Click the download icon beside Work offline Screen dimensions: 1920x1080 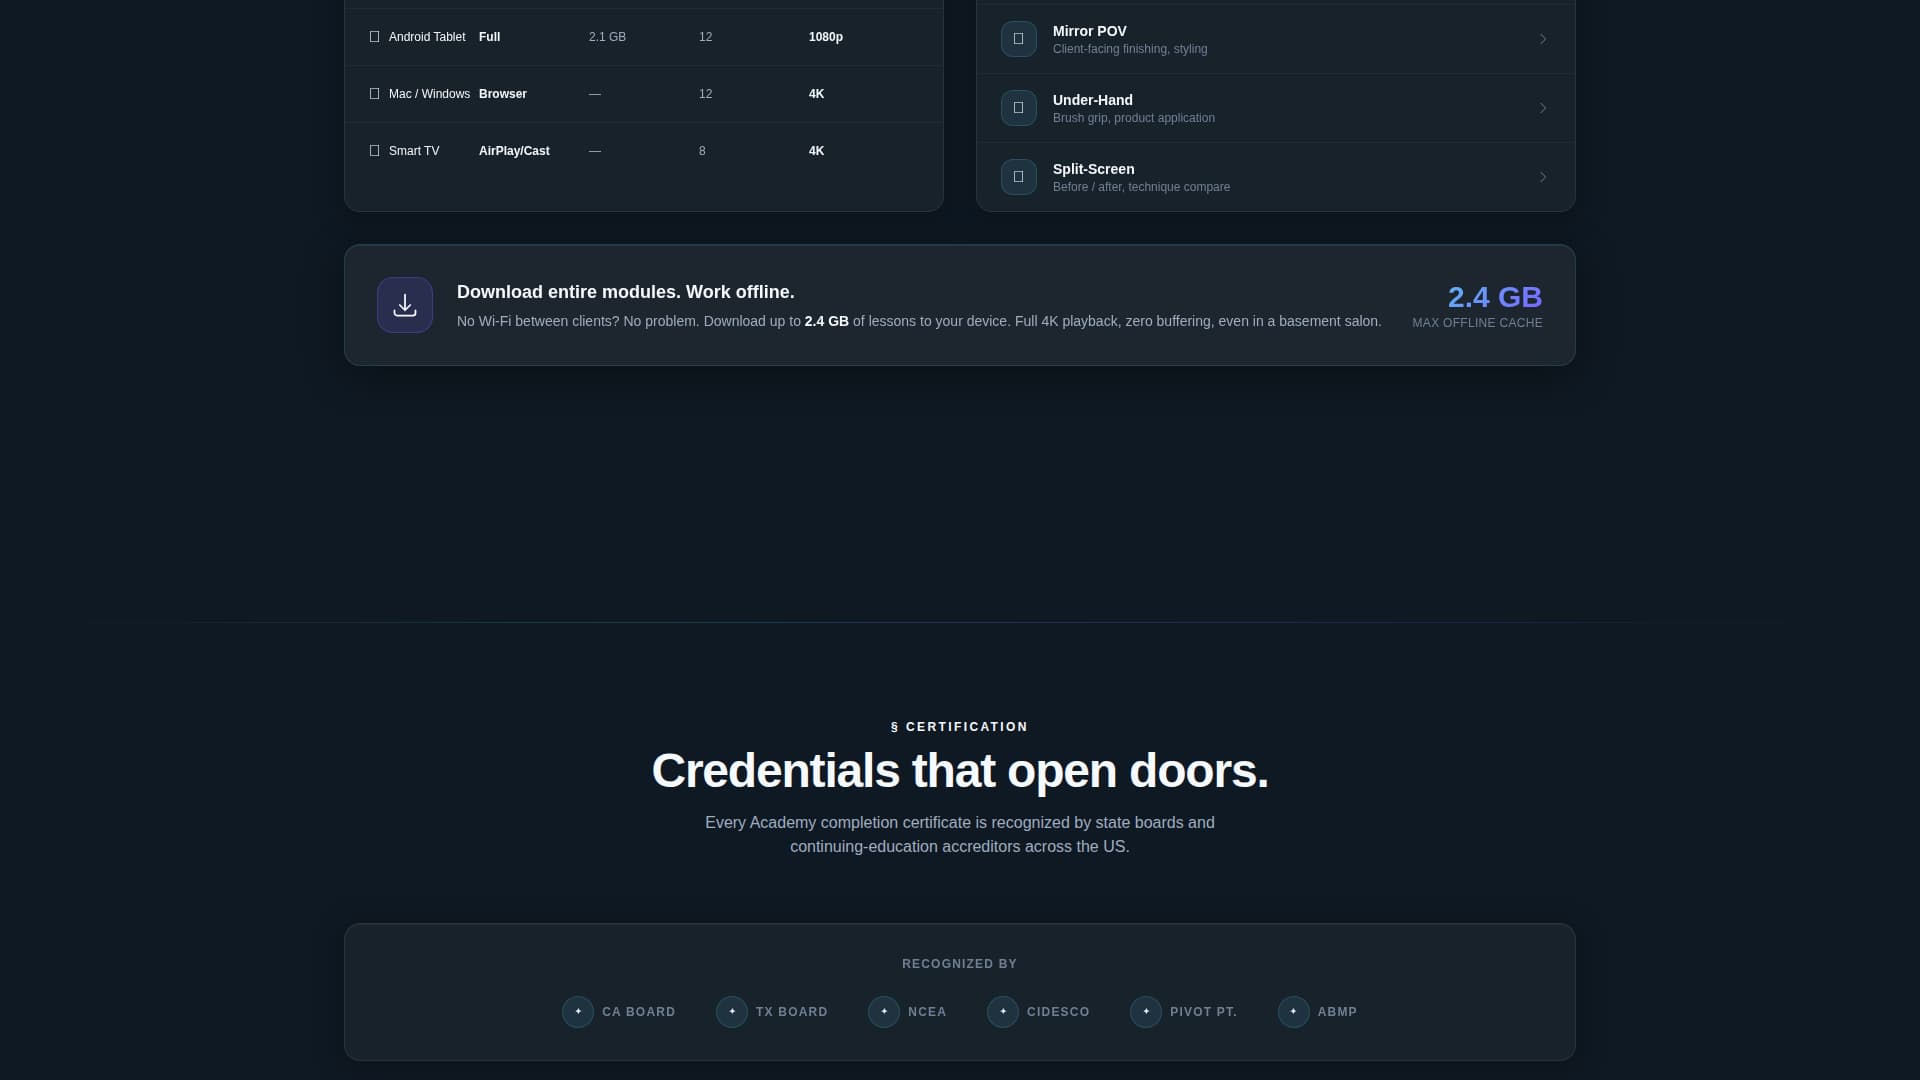405,305
